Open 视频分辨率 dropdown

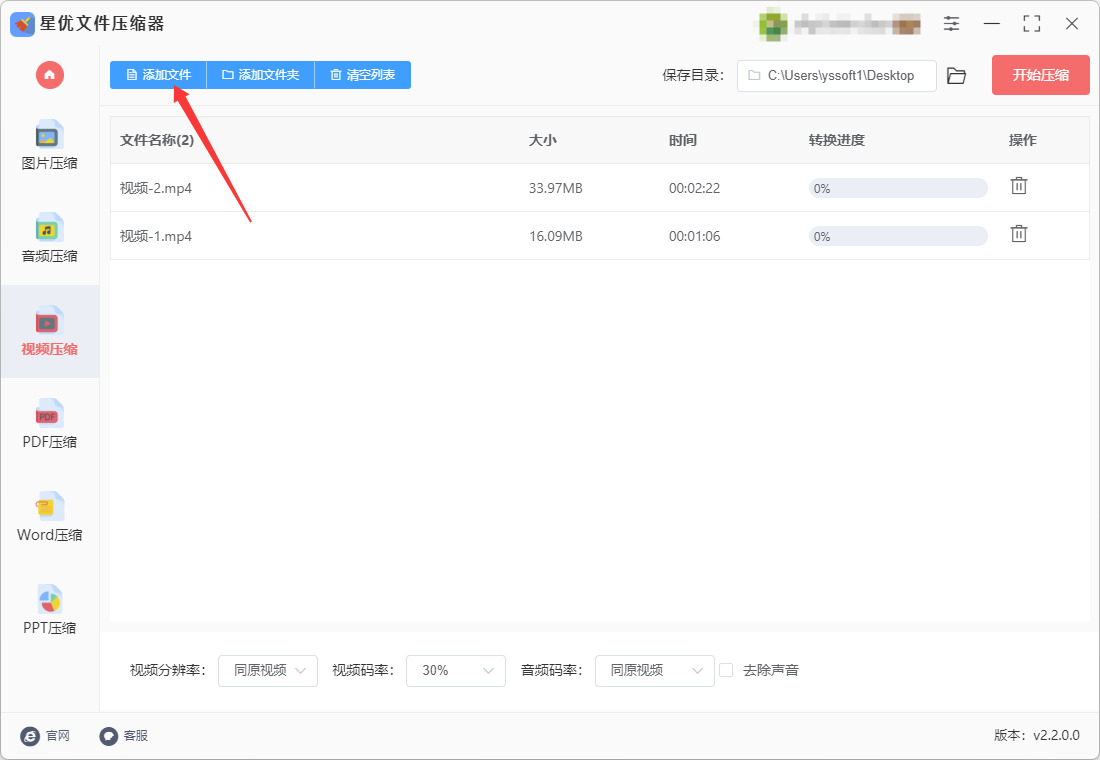click(268, 670)
